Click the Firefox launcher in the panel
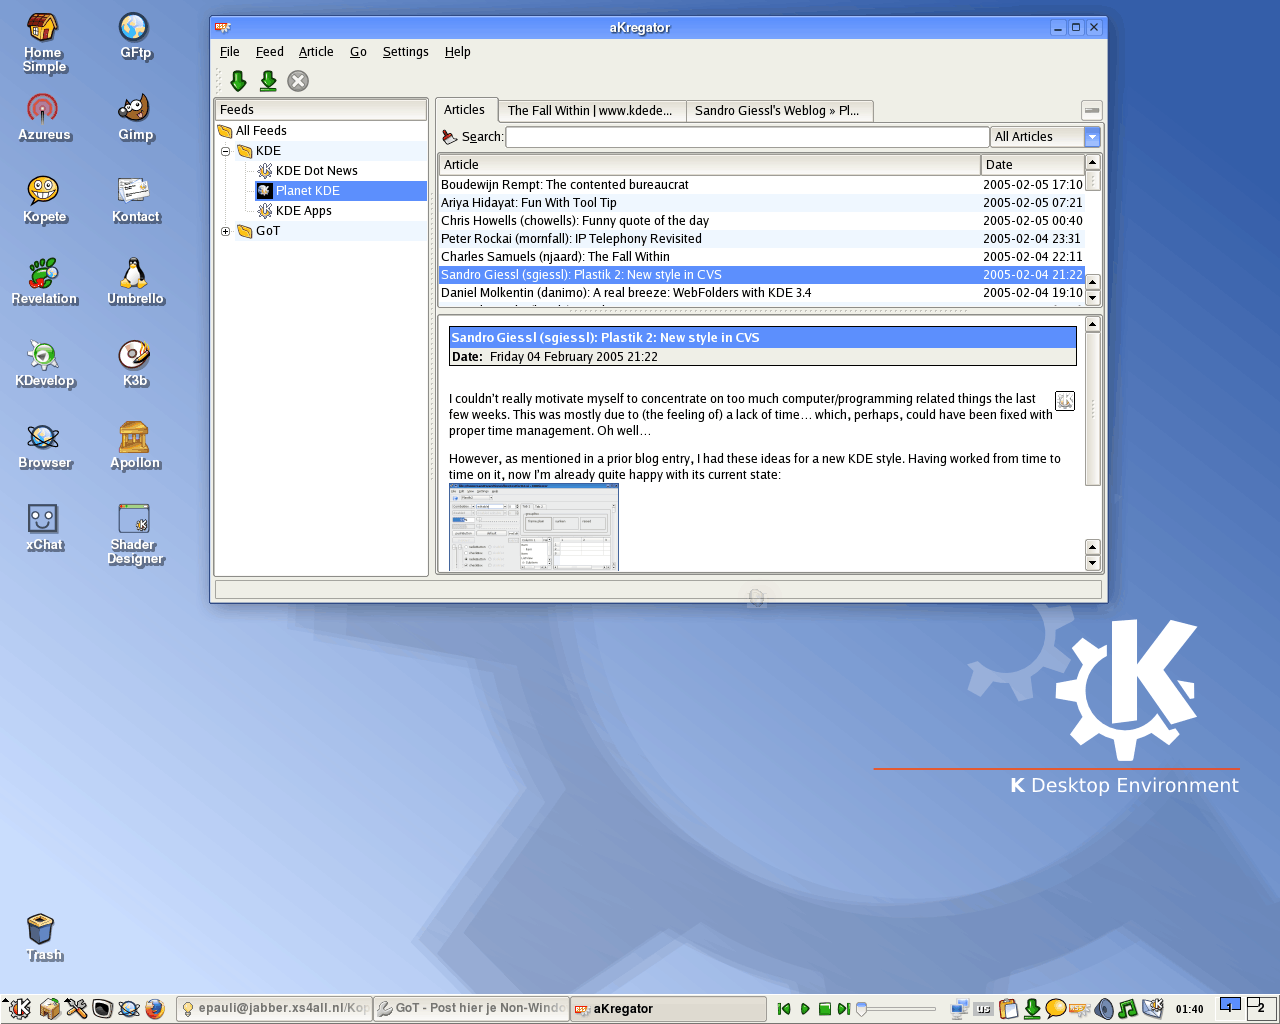Image resolution: width=1280 pixels, height=1024 pixels. pos(154,1009)
